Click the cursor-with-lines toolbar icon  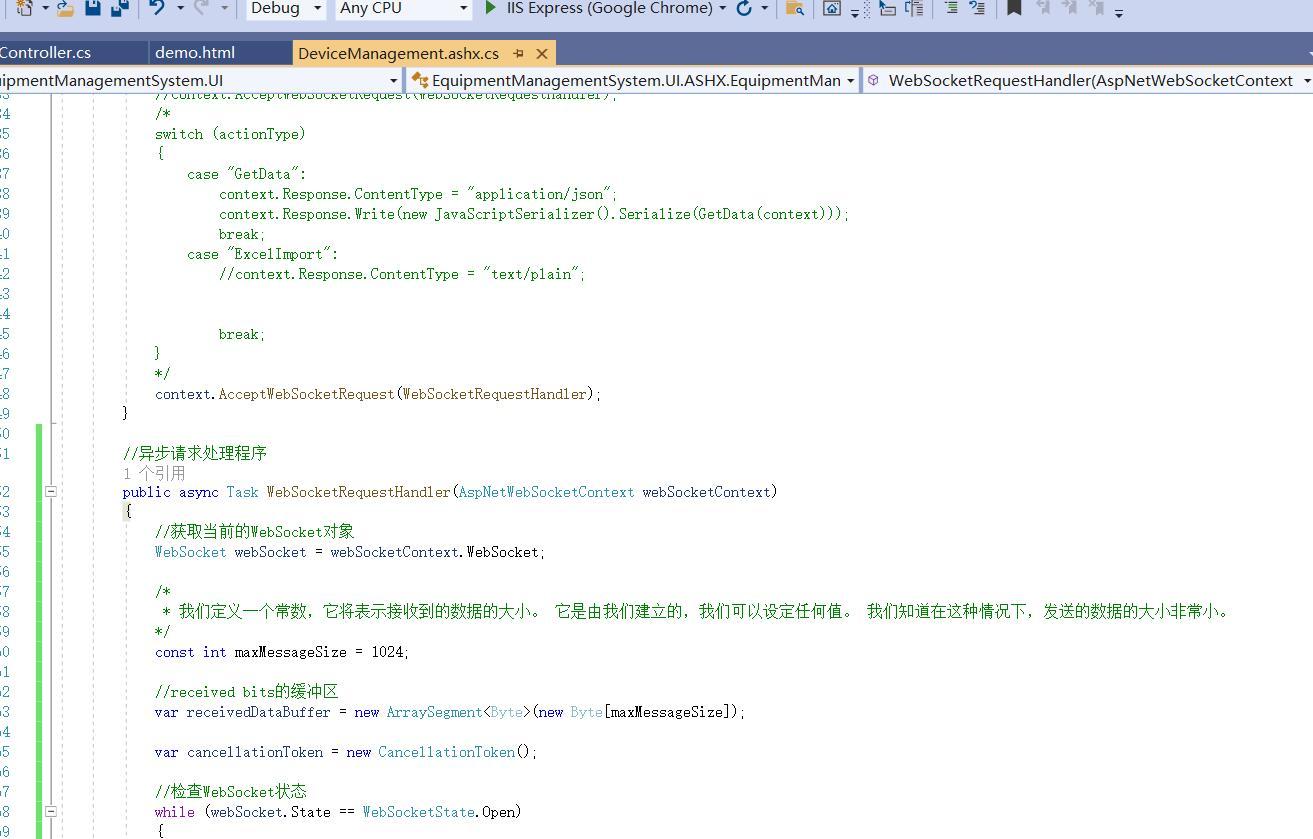point(887,8)
